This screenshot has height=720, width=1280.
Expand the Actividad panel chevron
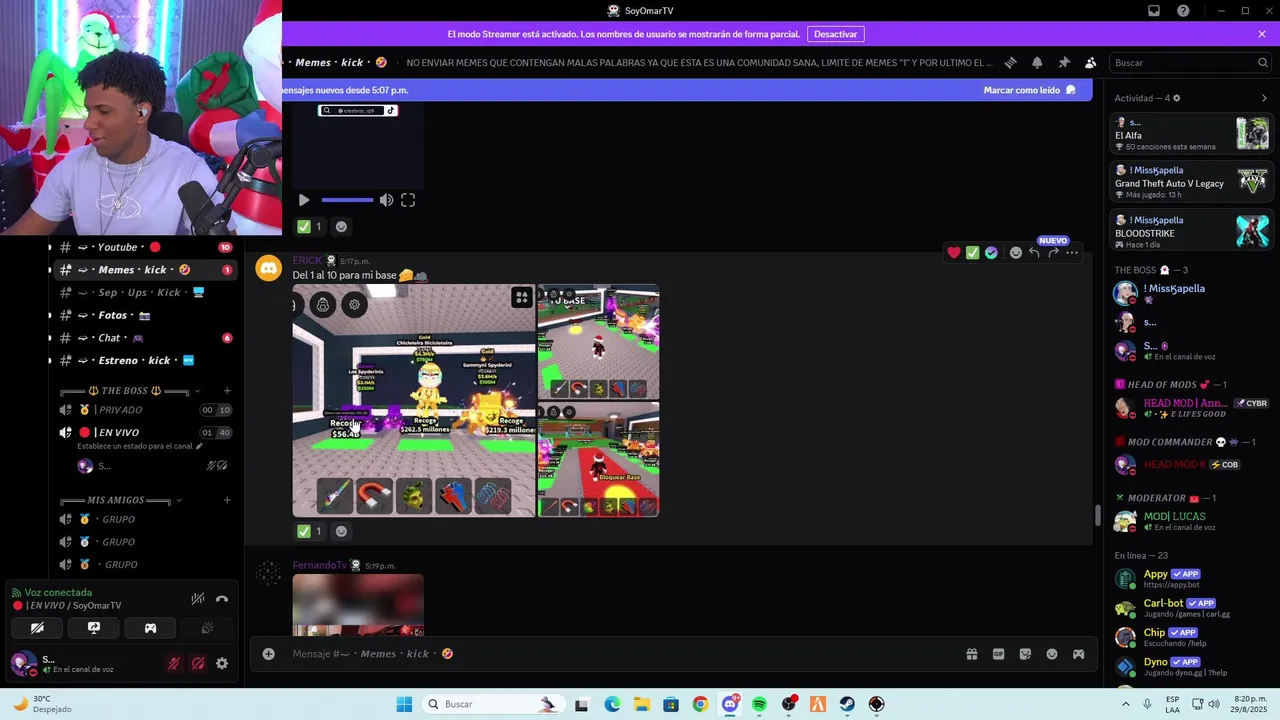click(x=1264, y=98)
